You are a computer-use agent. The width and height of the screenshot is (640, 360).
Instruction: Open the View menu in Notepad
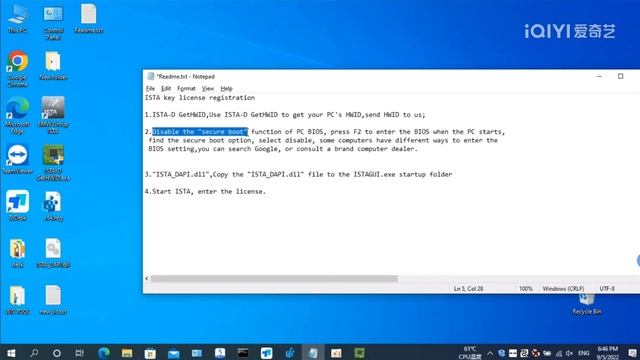pyautogui.click(x=208, y=89)
